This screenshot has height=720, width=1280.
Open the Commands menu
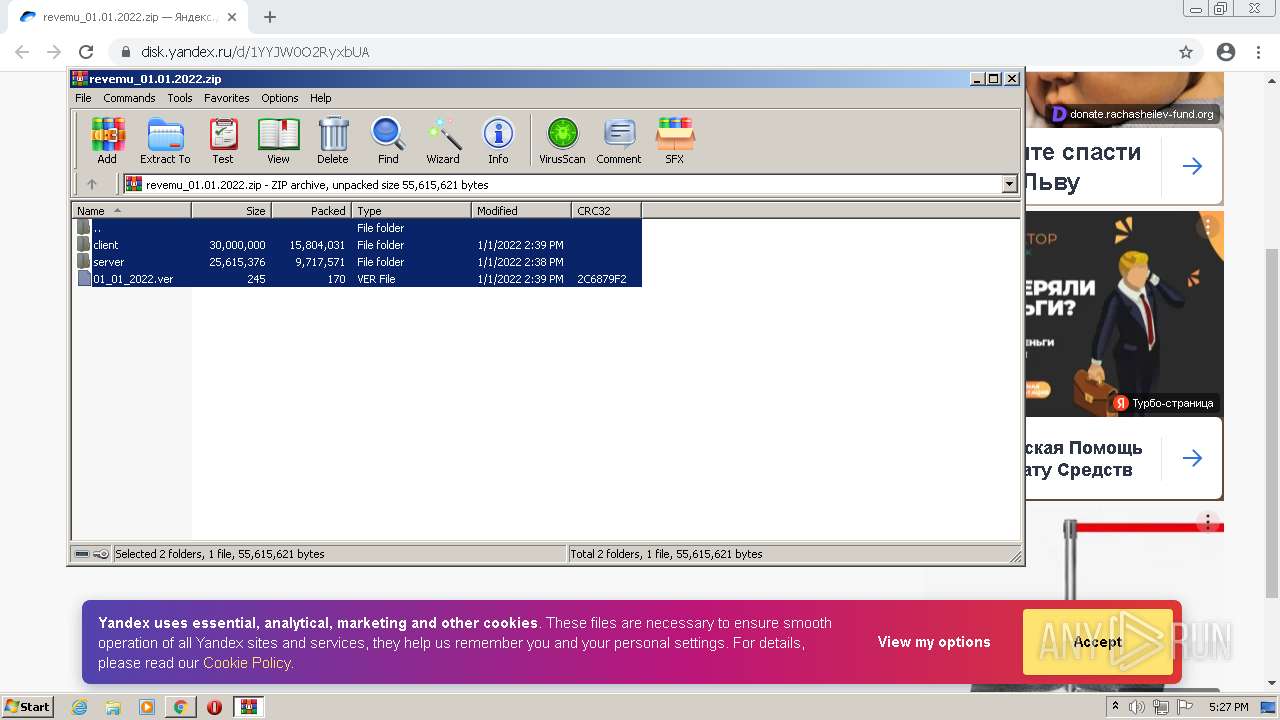click(x=129, y=98)
